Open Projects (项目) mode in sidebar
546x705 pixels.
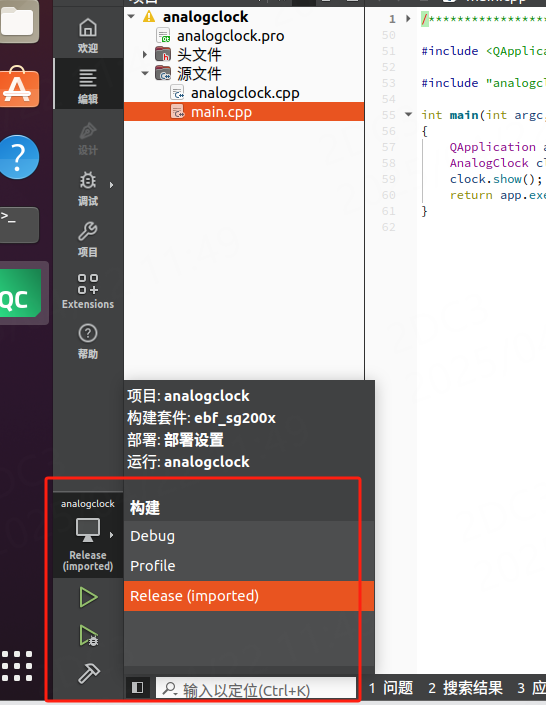(88, 240)
